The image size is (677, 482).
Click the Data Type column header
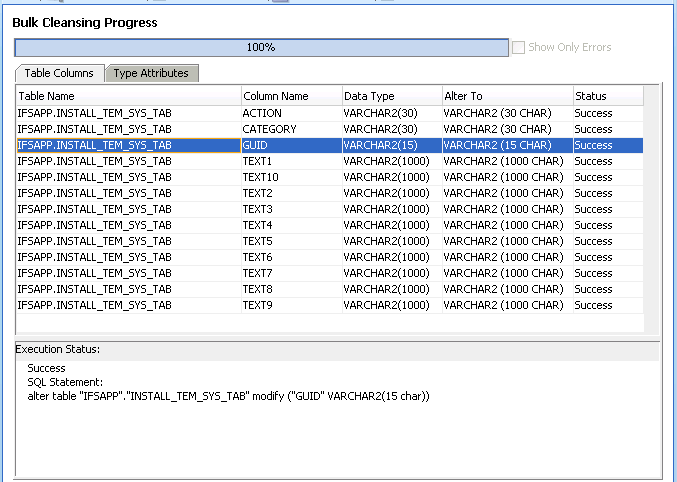pos(390,96)
